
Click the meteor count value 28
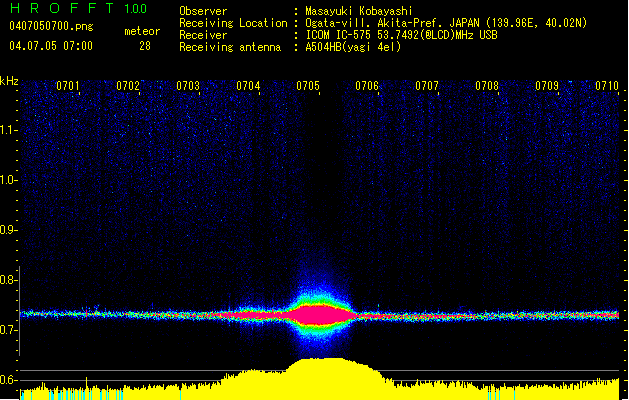(x=145, y=46)
